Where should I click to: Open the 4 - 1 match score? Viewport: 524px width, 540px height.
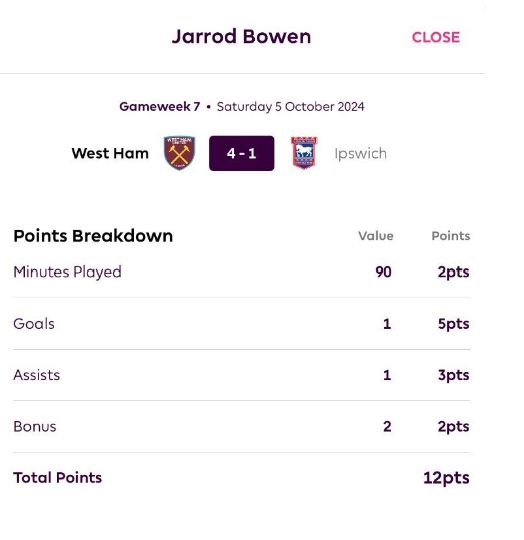pyautogui.click(x=242, y=153)
